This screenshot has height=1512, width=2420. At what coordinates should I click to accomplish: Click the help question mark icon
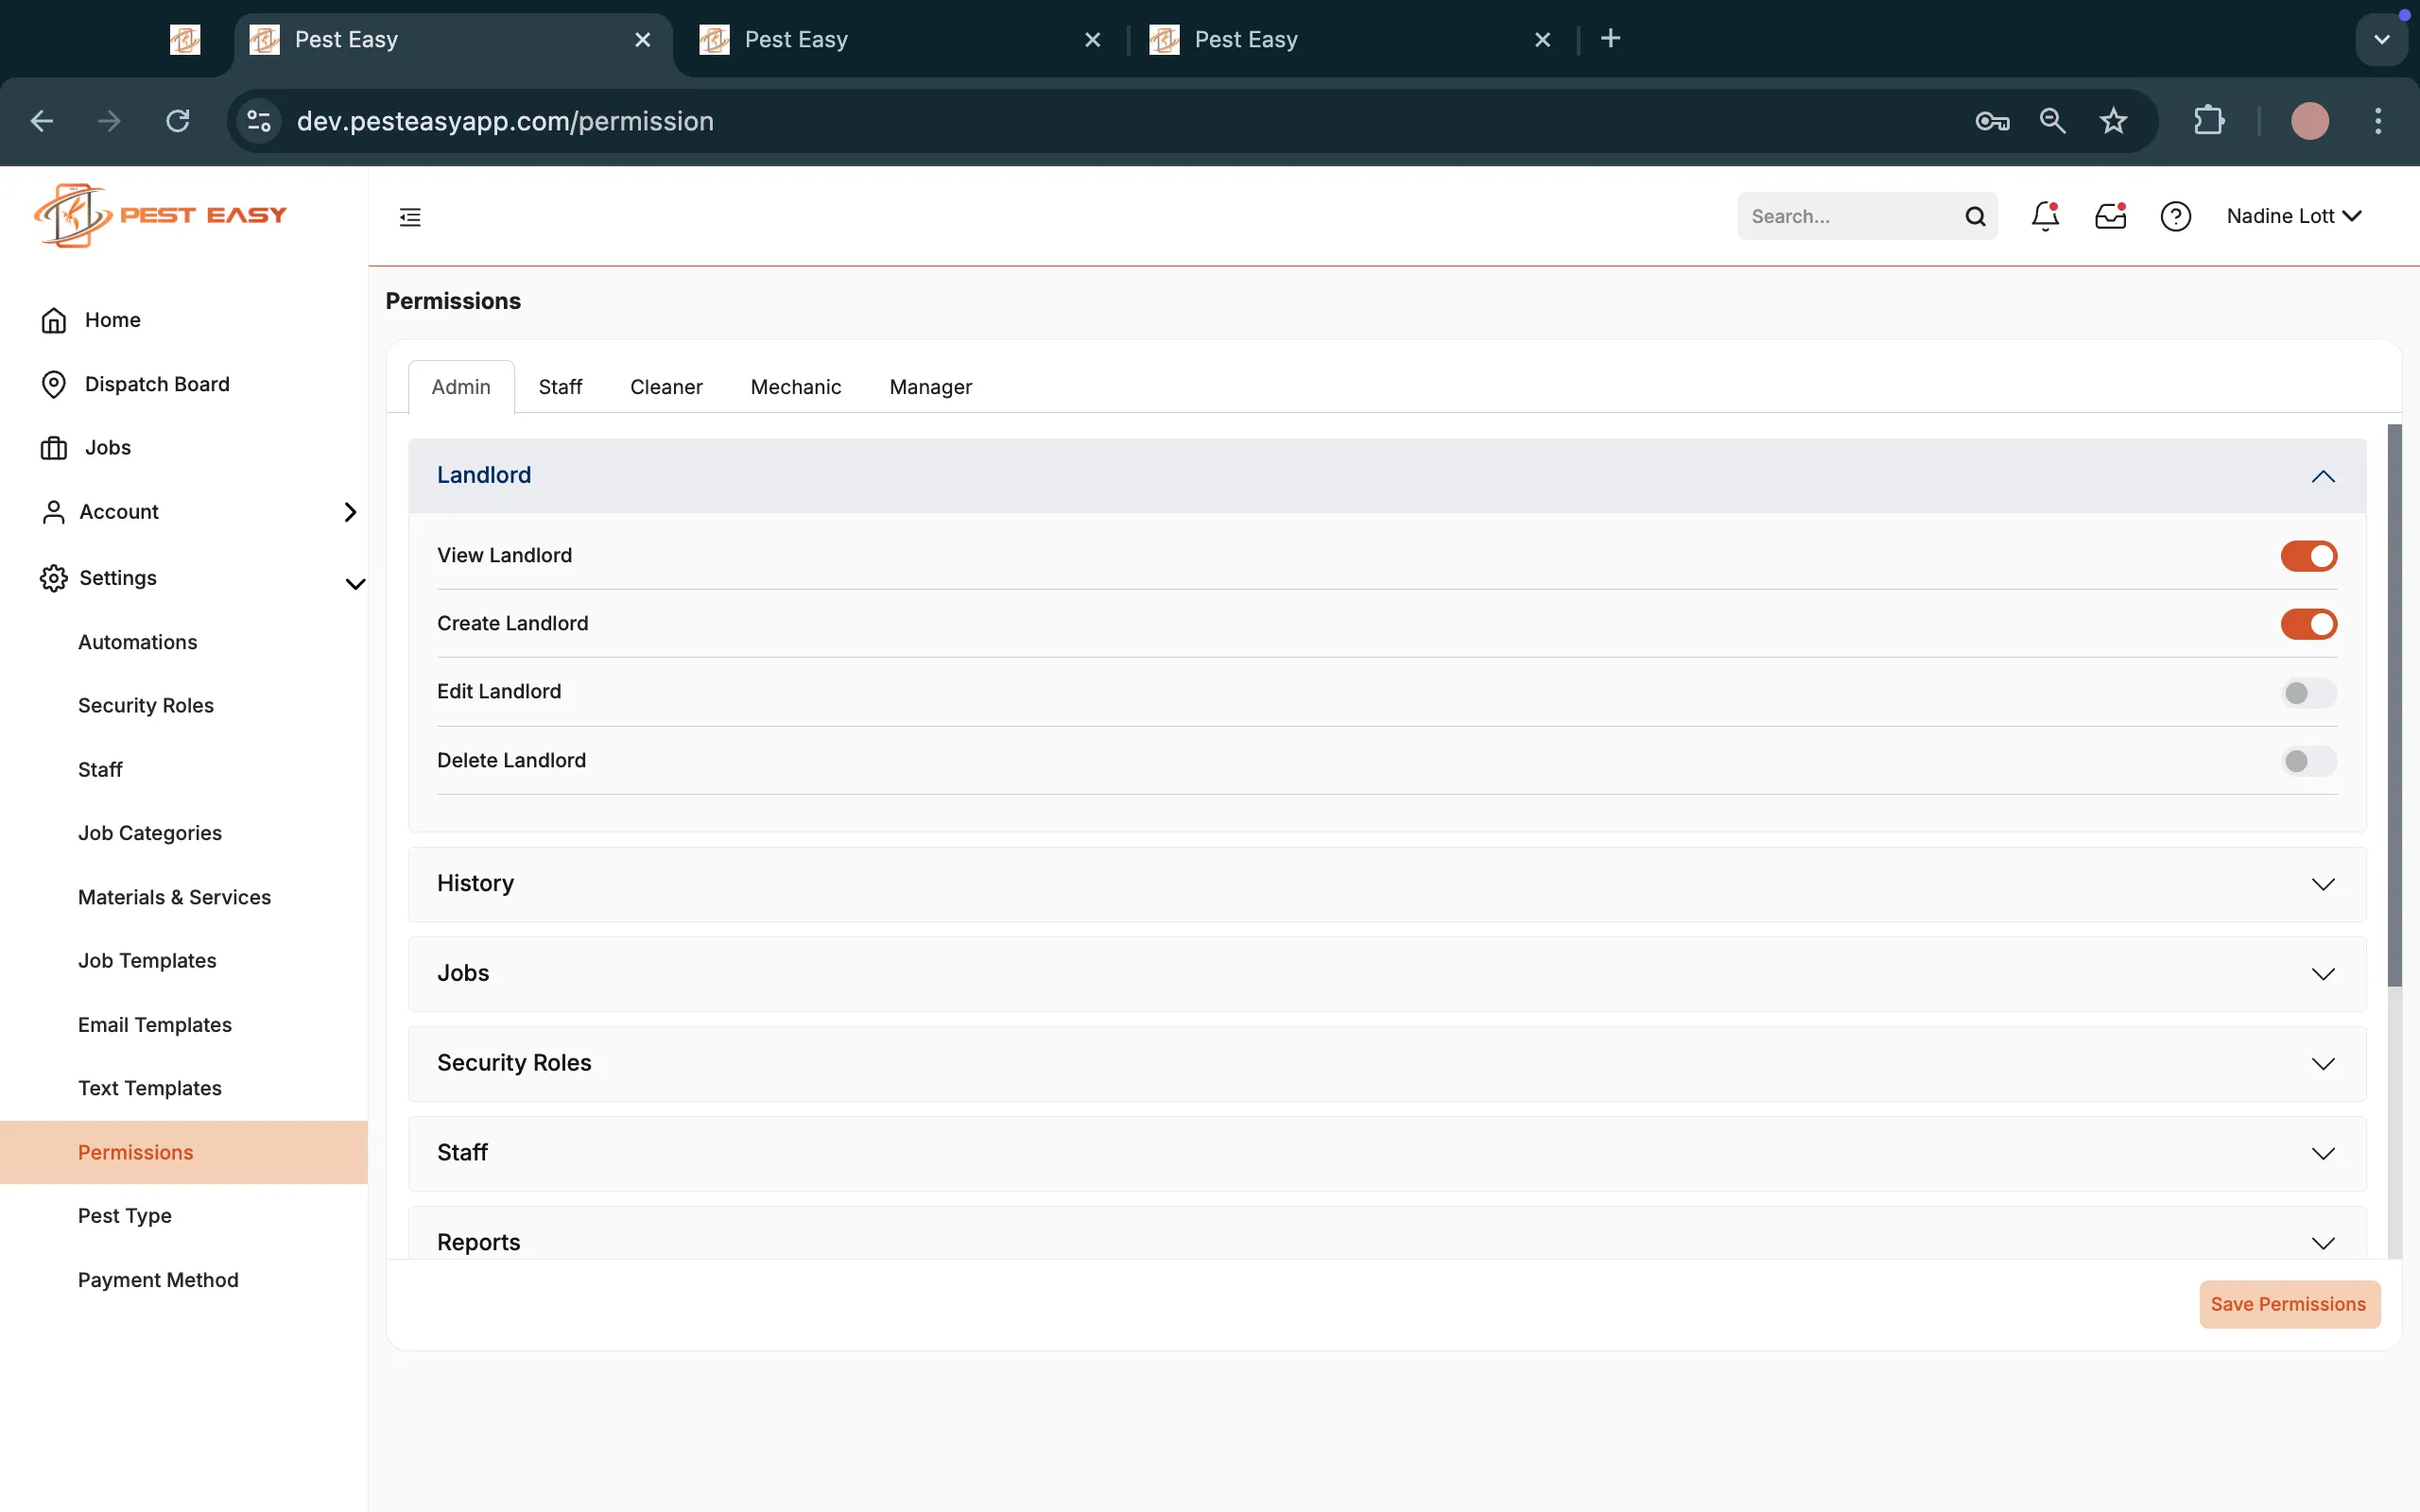pos(2175,216)
